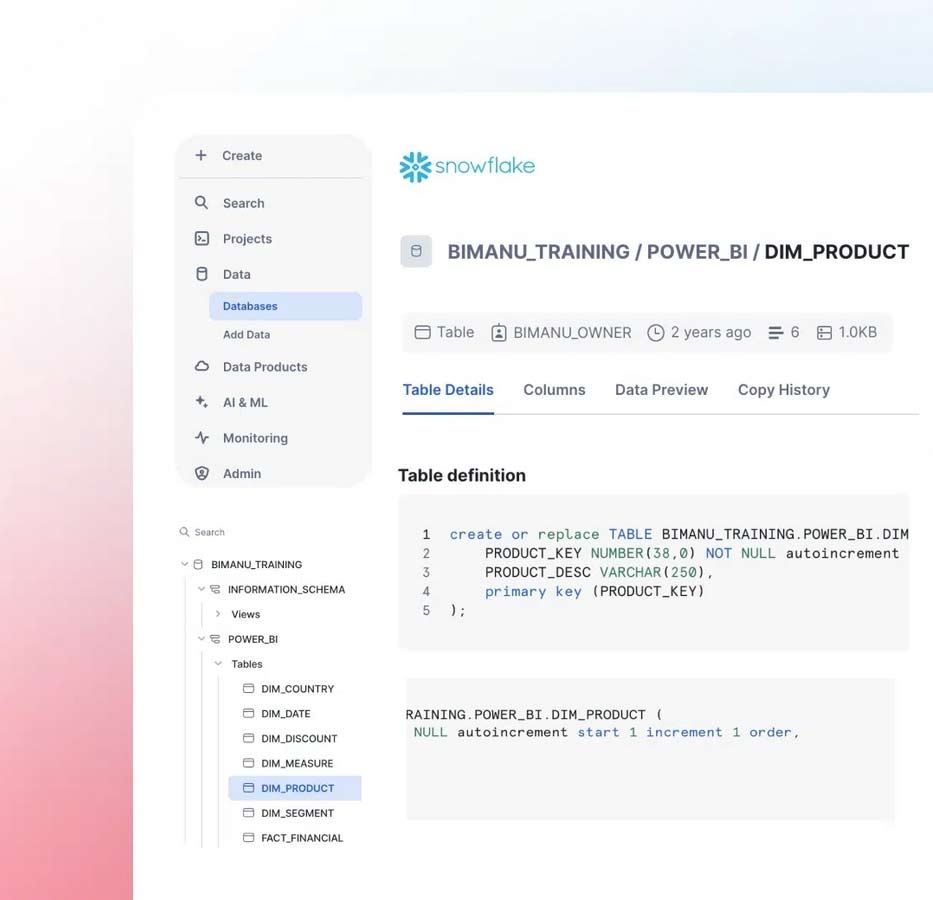Click the database icon beside the breadcrumb title

click(416, 251)
